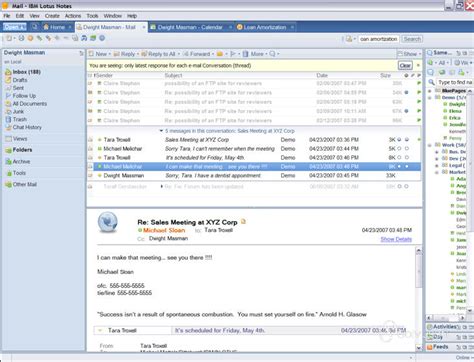Screen dimensions: 474x362
Task: Open the Help menu
Action: (132, 16)
